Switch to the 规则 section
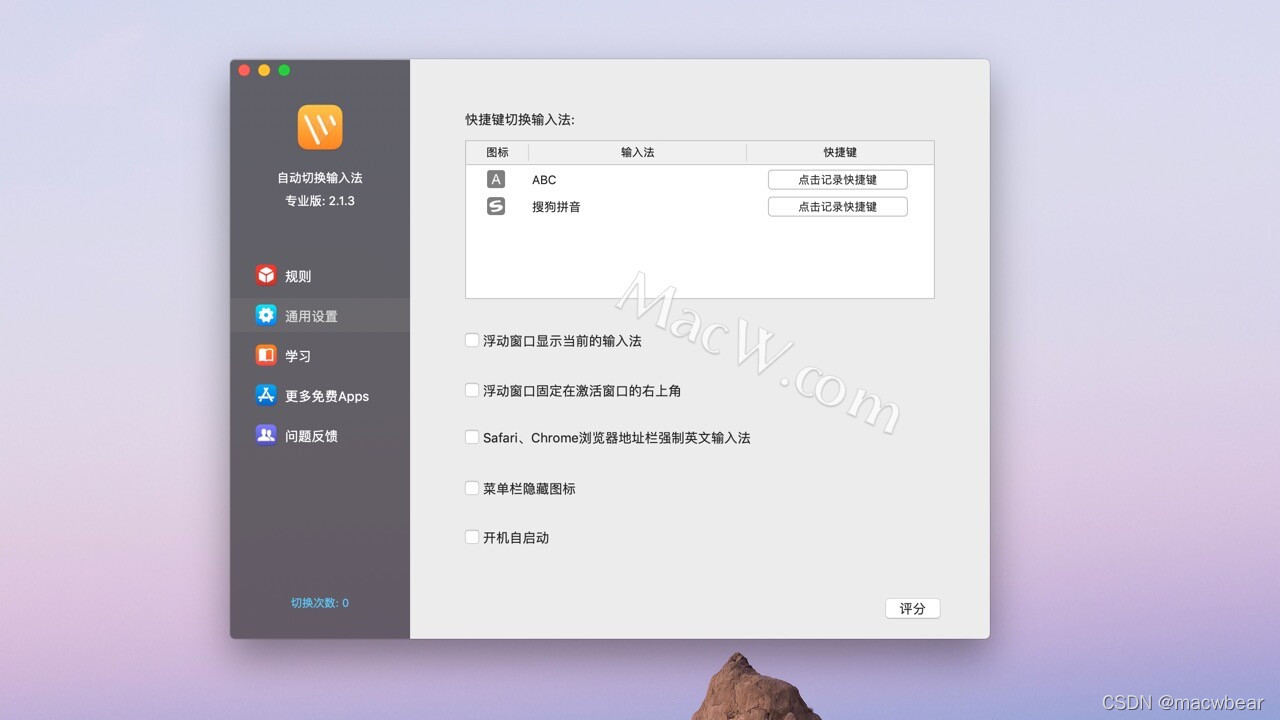 coord(295,274)
